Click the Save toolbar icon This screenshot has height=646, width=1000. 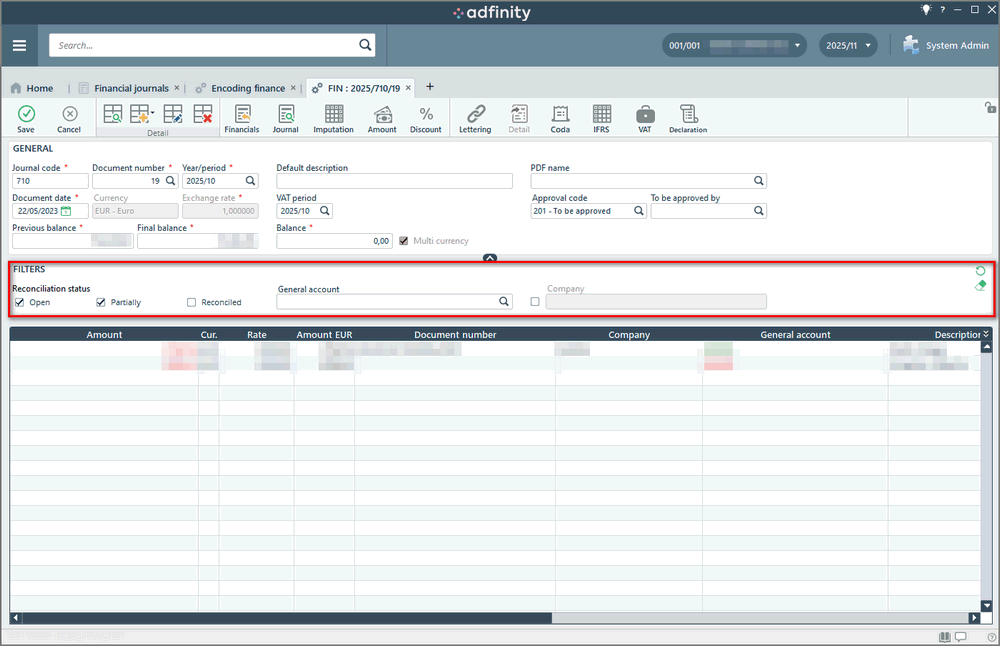(26, 116)
